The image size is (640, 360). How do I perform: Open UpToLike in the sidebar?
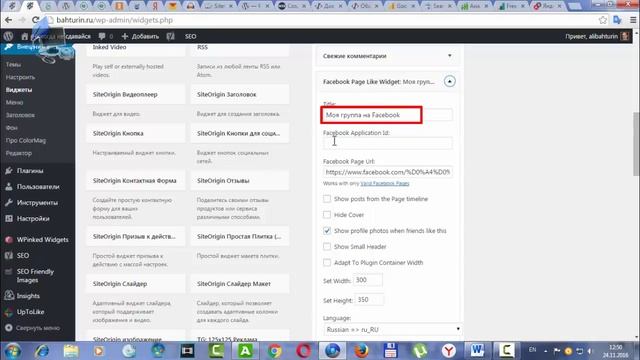pos(30,311)
